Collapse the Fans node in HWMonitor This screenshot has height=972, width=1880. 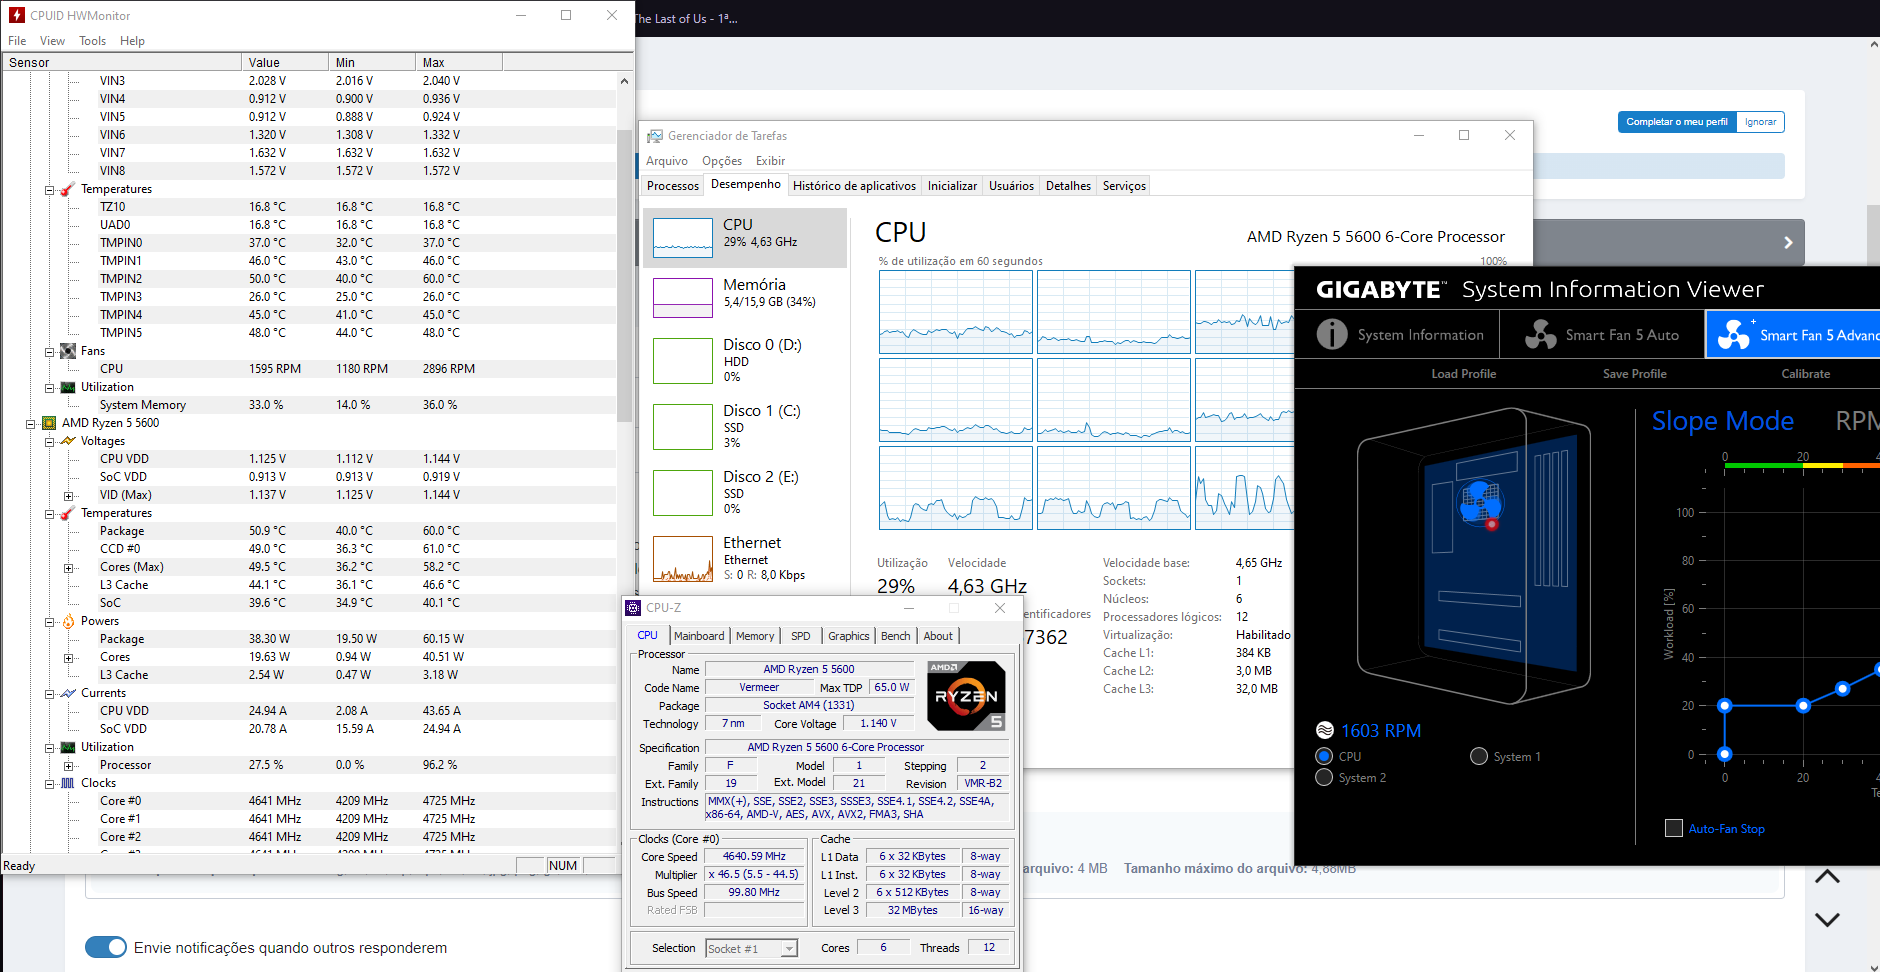click(x=49, y=352)
